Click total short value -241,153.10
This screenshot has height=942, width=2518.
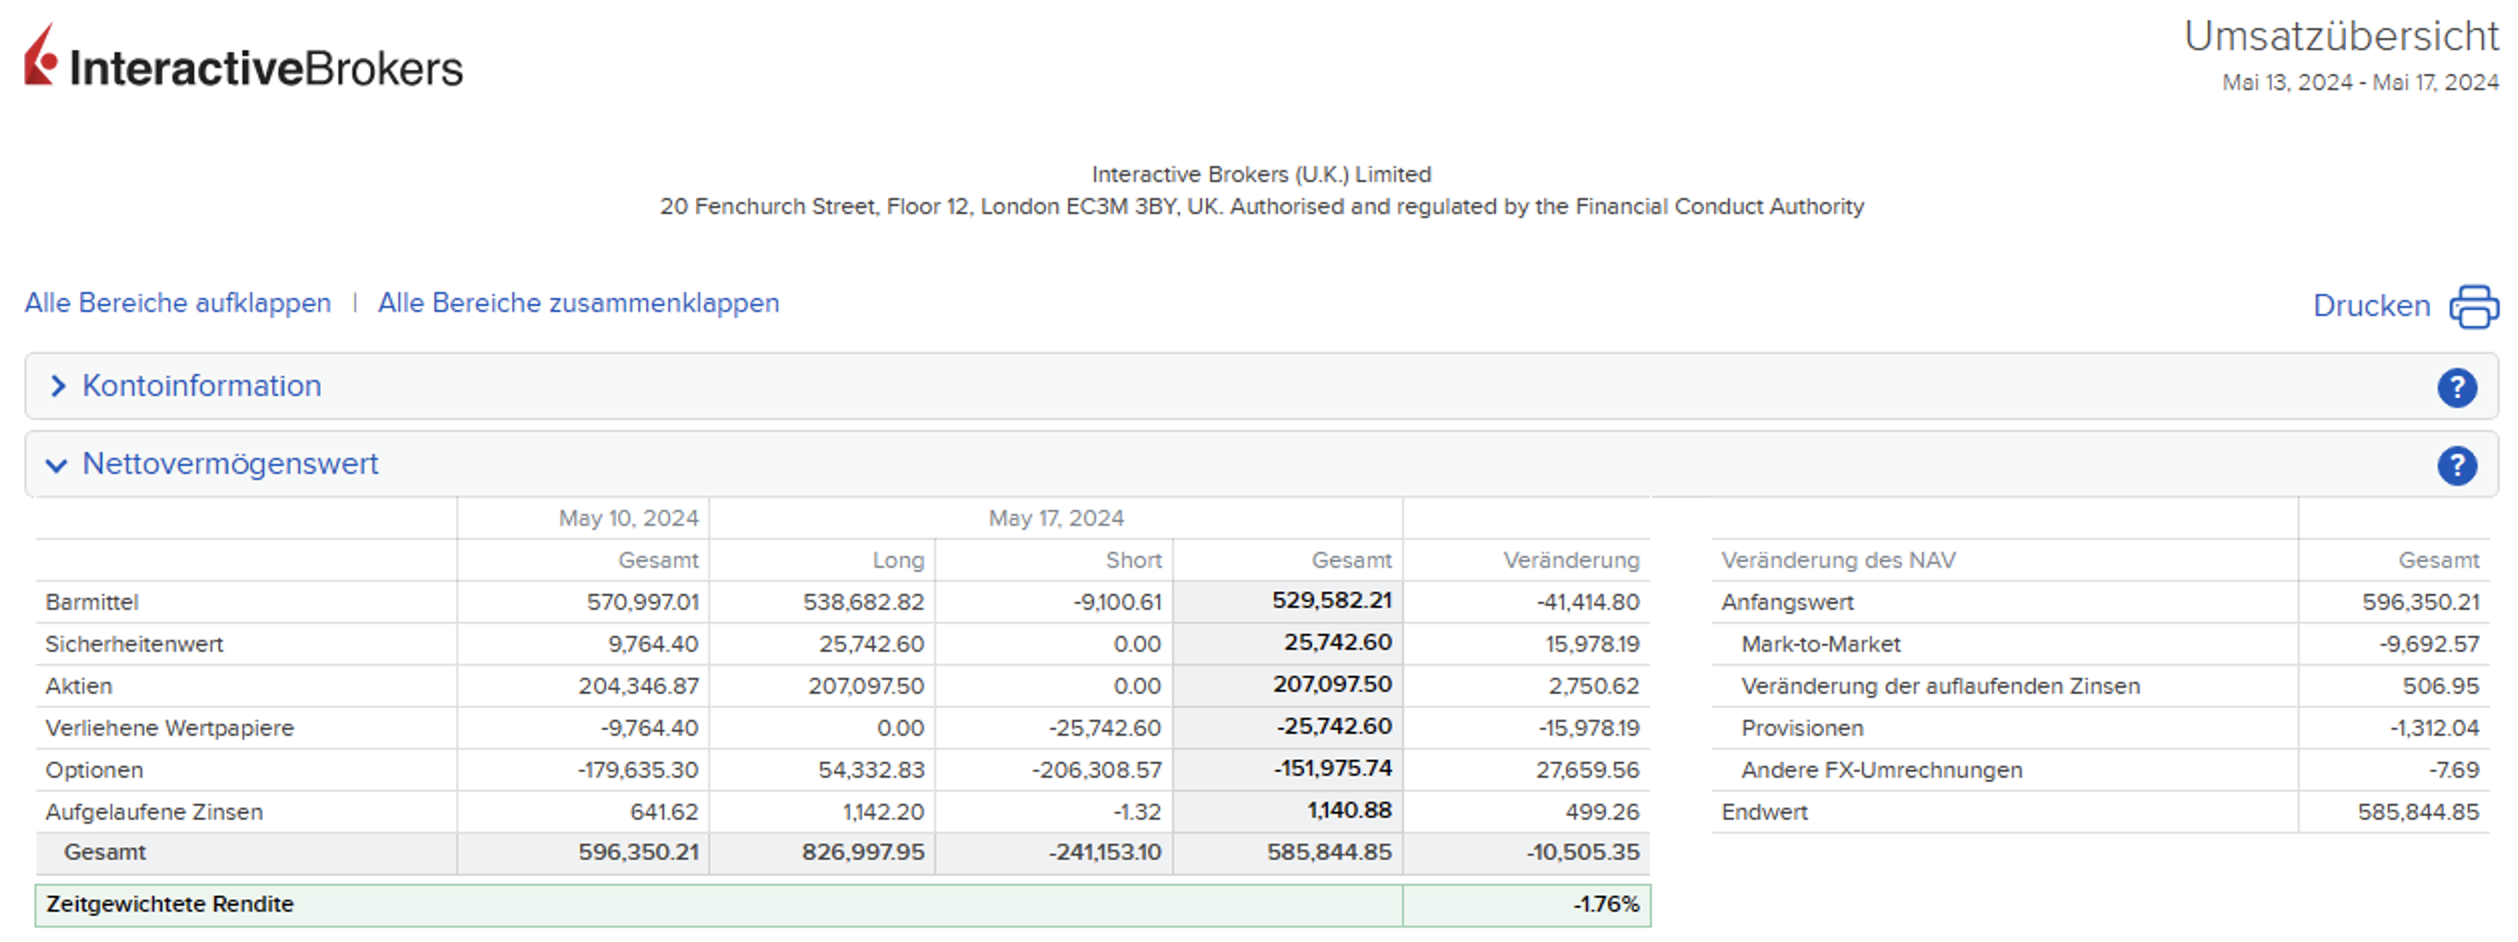tap(1104, 852)
